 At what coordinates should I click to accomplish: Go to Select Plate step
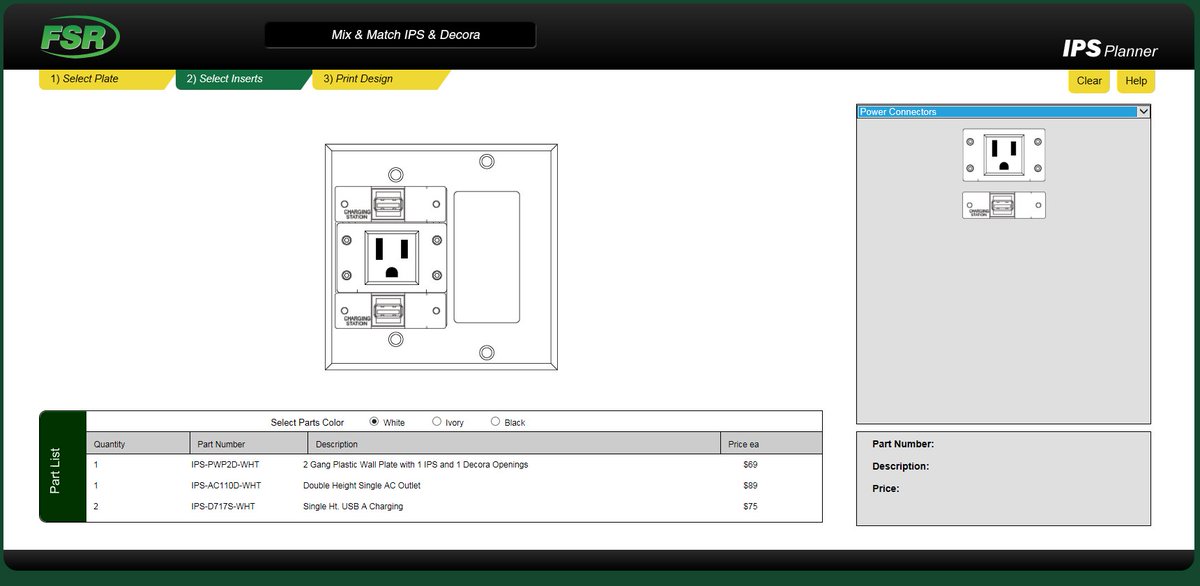(x=106, y=79)
